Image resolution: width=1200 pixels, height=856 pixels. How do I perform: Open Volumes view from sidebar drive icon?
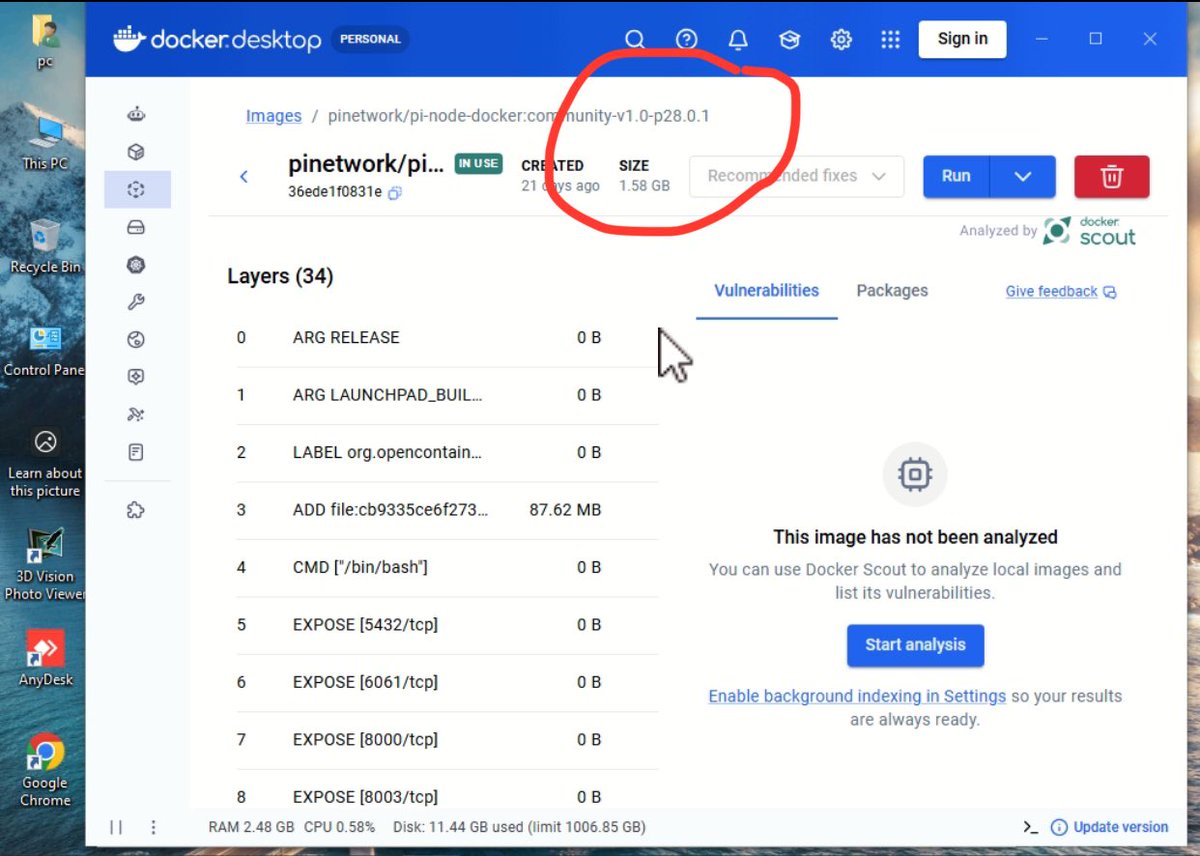pyautogui.click(x=137, y=227)
